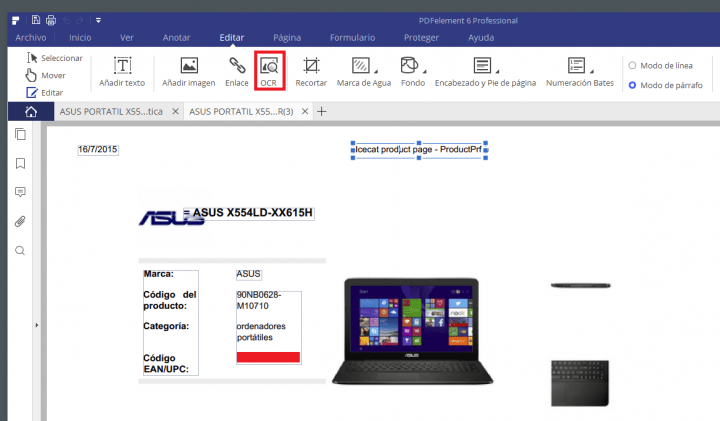Click the PDFelement logo icon
This screenshot has width=720, height=421.
(16, 20)
